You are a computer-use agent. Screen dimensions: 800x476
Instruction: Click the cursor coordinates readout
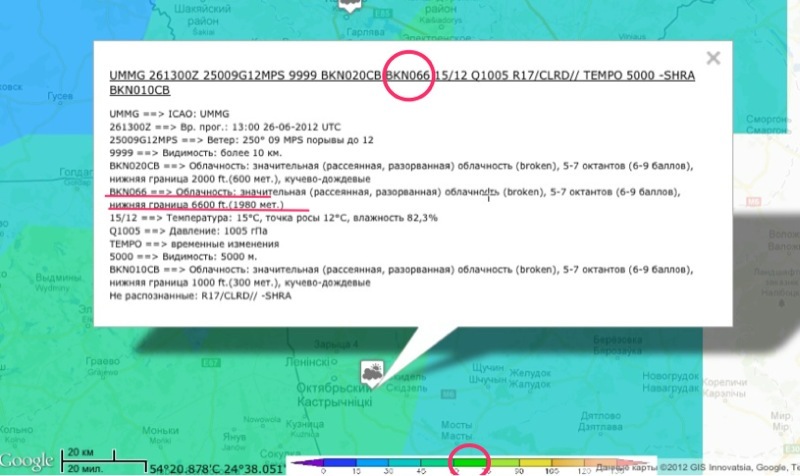[218, 467]
